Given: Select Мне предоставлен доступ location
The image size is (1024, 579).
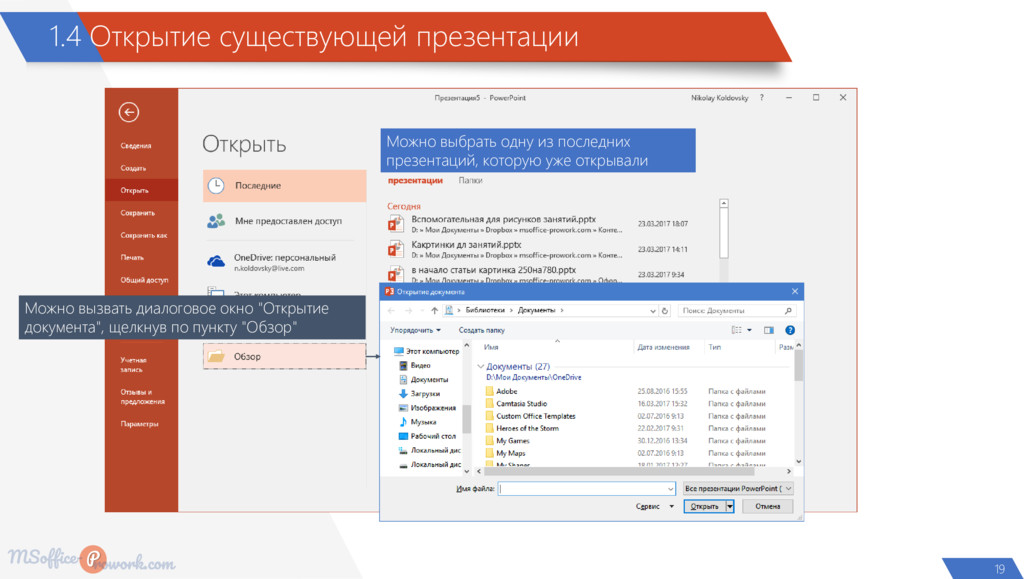Looking at the screenshot, I should point(285,221).
